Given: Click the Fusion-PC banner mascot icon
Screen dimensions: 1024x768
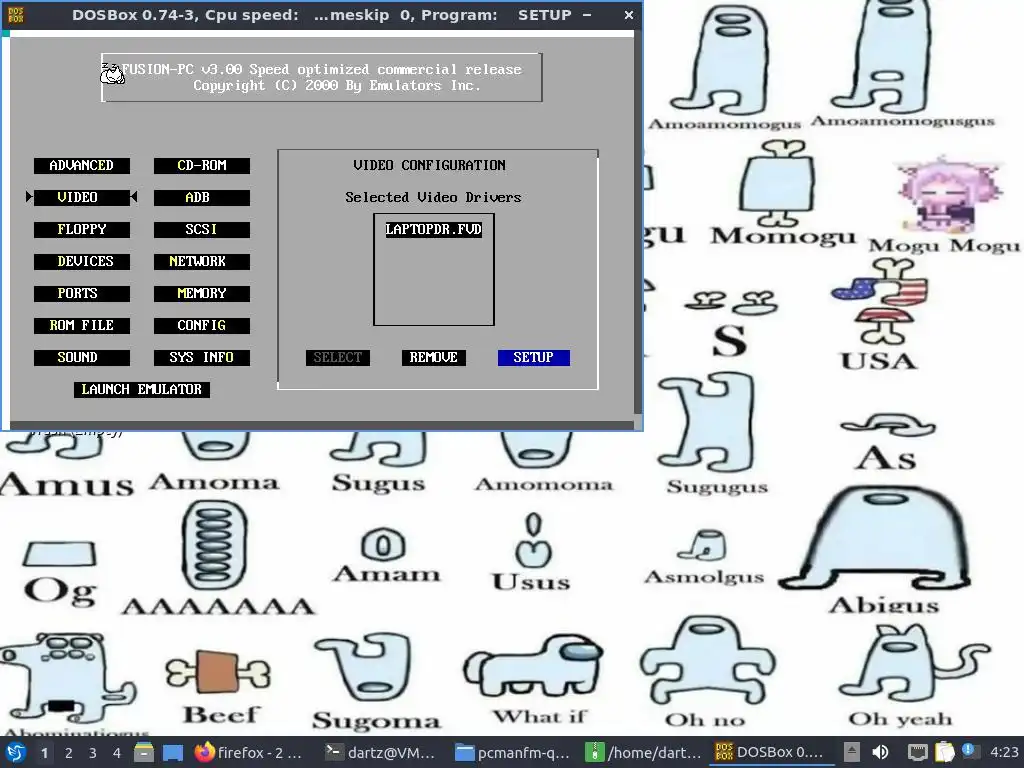Looking at the screenshot, I should pos(112,74).
